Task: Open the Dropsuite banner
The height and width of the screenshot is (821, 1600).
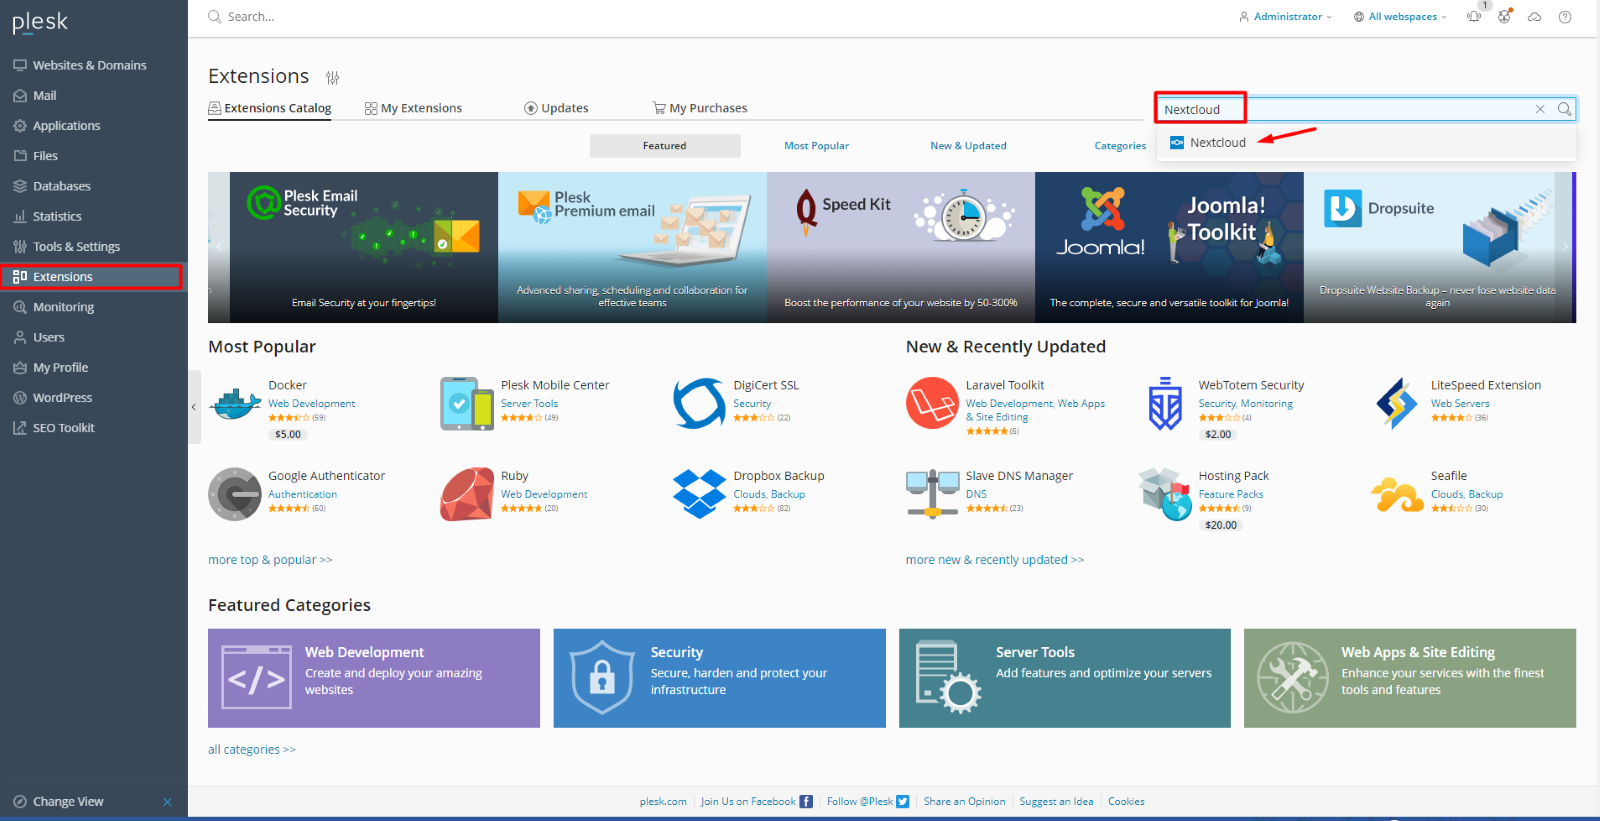Action: point(1437,247)
